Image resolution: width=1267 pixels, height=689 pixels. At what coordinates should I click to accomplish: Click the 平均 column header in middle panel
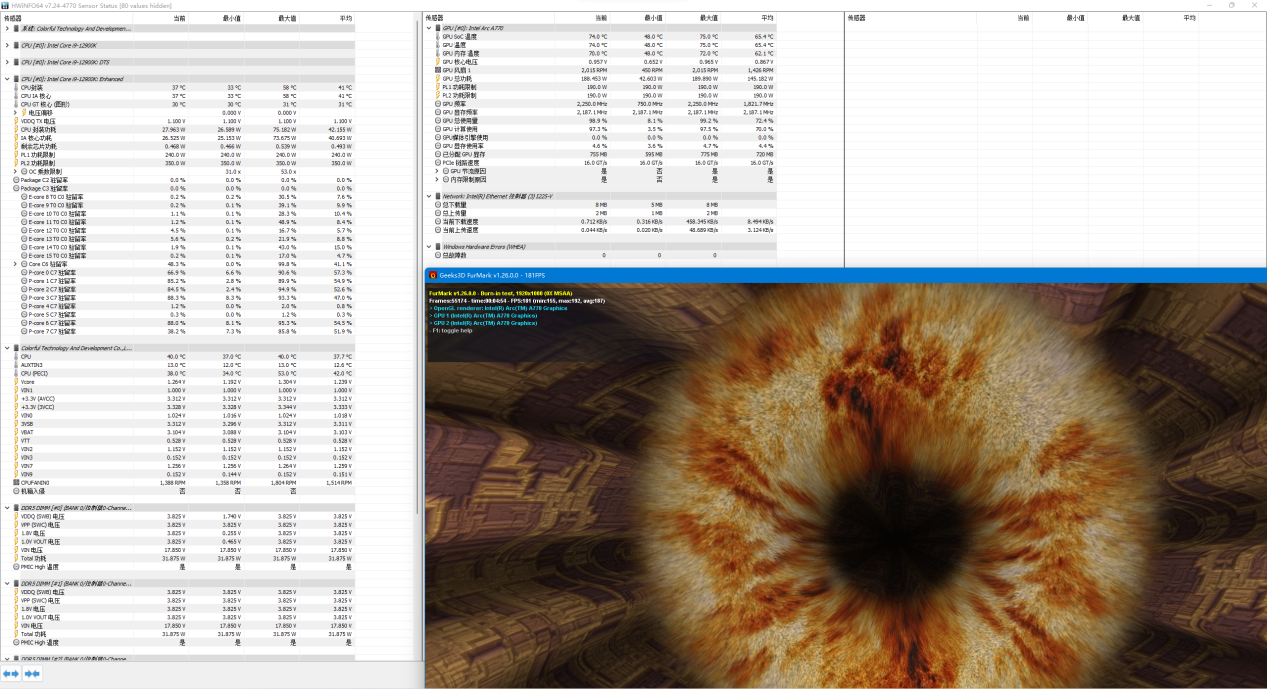click(766, 18)
